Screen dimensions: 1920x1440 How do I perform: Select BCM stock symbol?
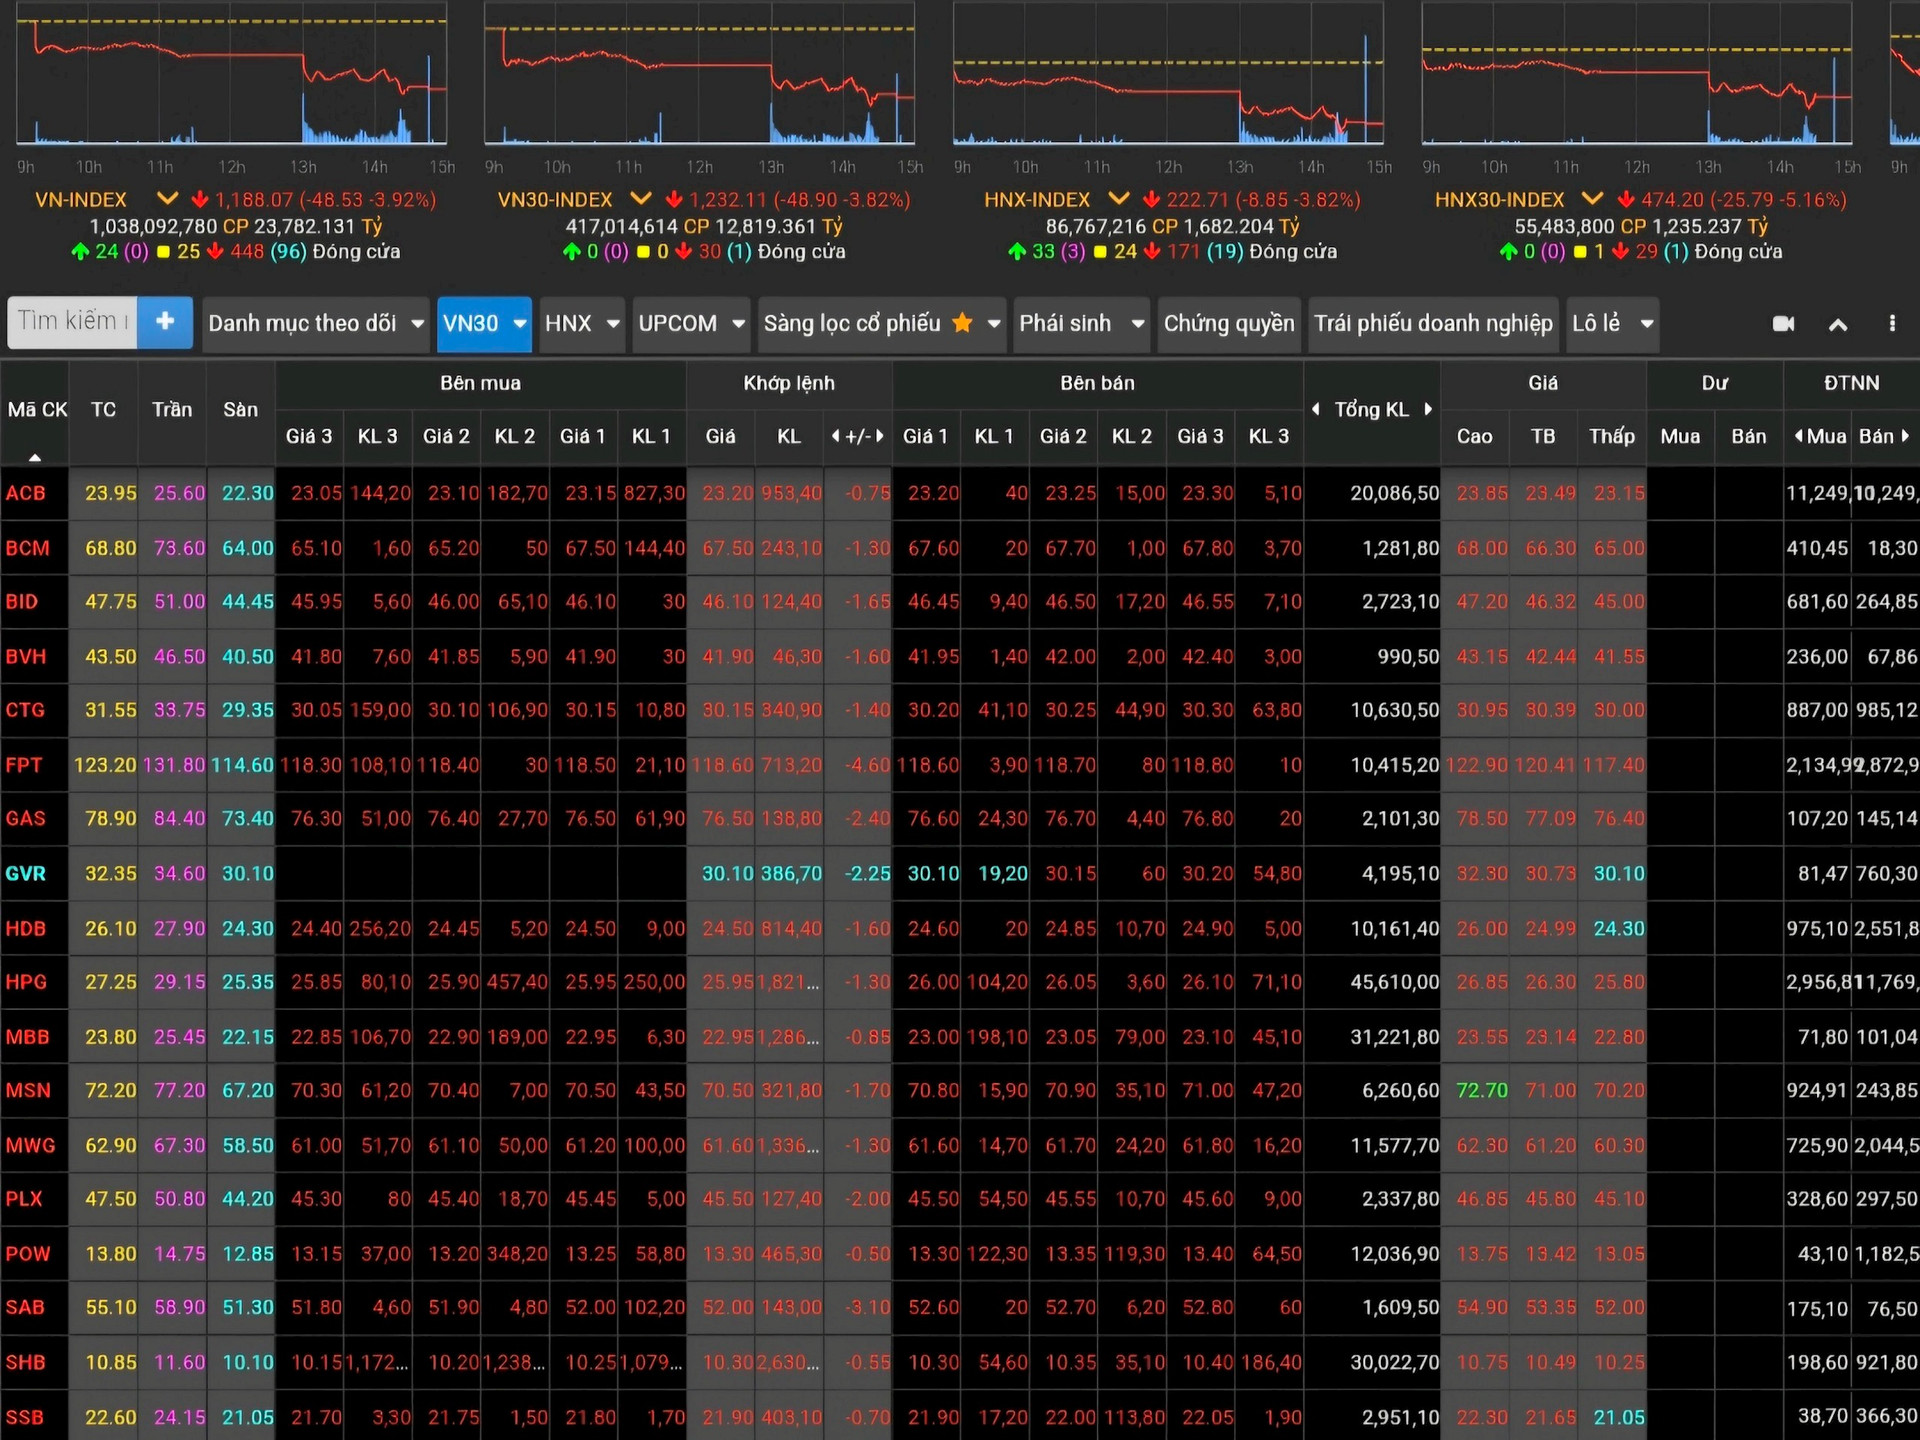click(x=27, y=548)
